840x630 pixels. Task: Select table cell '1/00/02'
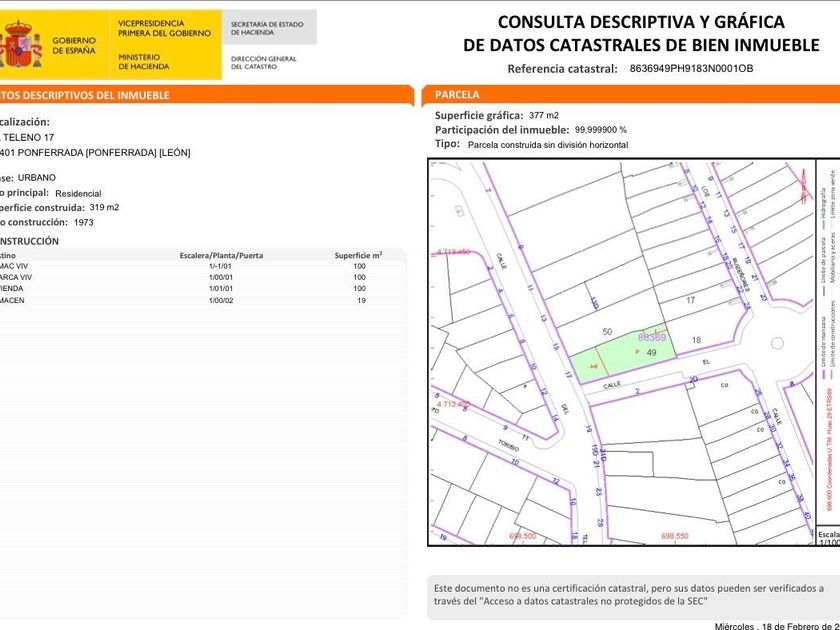(x=221, y=301)
